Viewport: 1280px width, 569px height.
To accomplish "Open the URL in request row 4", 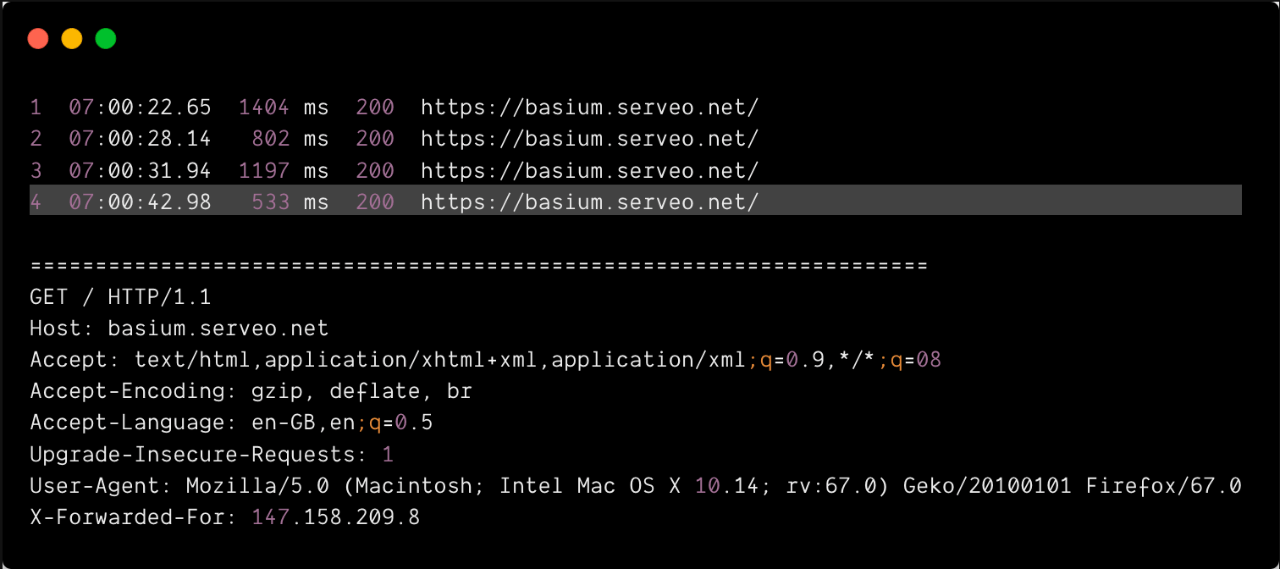I will click(590, 203).
